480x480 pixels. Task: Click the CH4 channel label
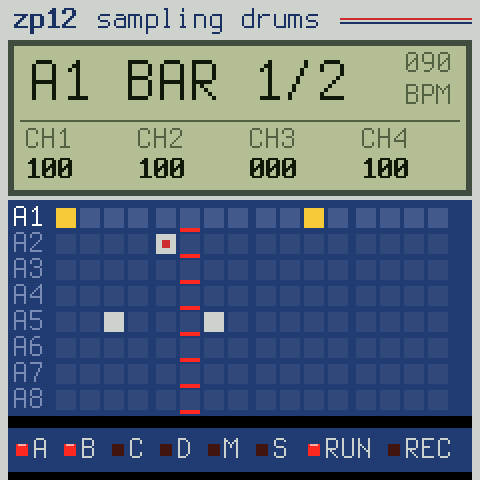pos(384,138)
